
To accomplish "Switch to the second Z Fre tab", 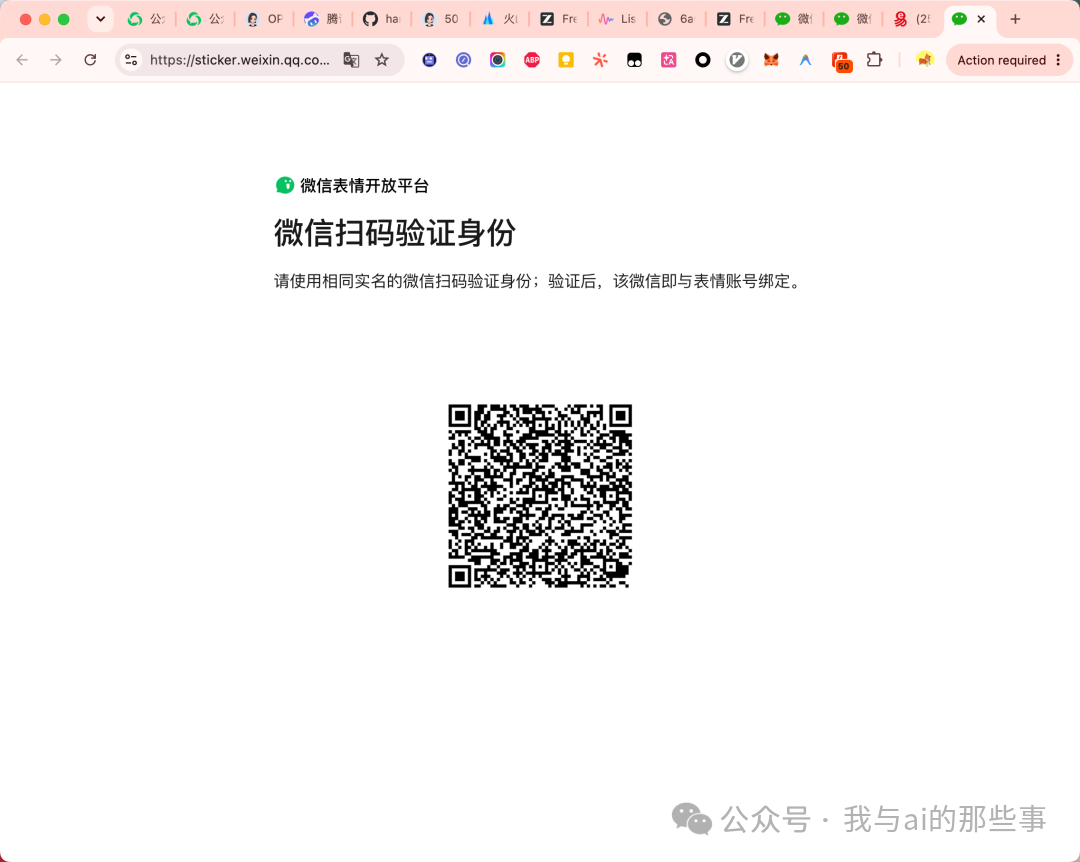I will coord(736,19).
